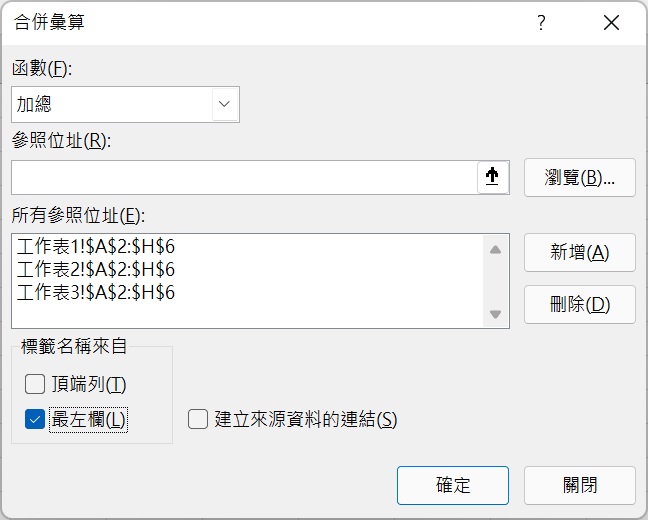Click the 刪除(D) delete button
Screen dimensions: 648x520
(579, 305)
